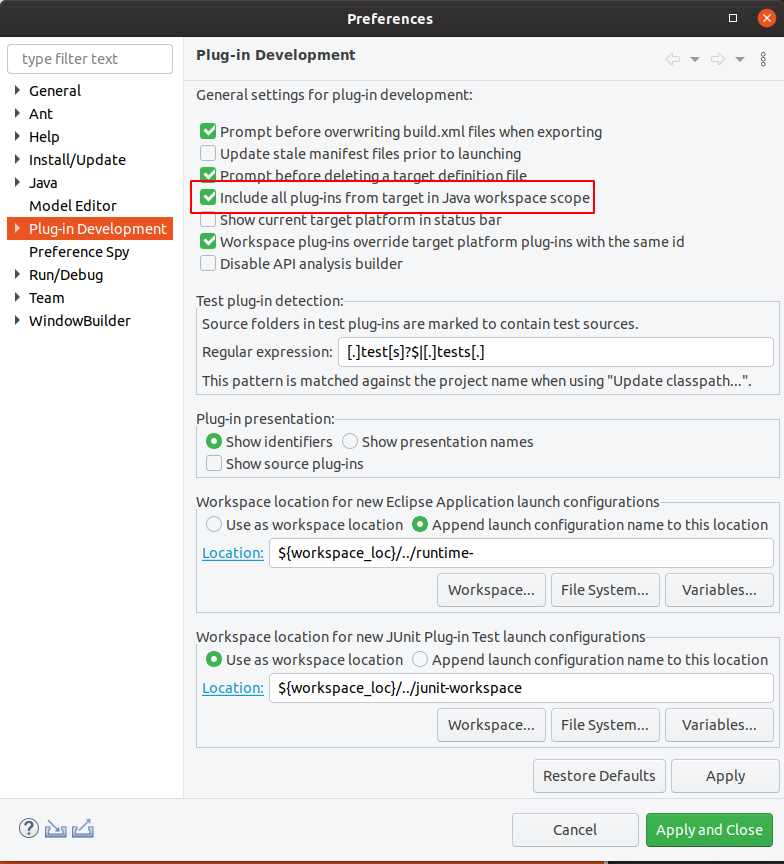The width and height of the screenshot is (784, 864).
Task: Maximize the Preferences window
Action: (733, 18)
